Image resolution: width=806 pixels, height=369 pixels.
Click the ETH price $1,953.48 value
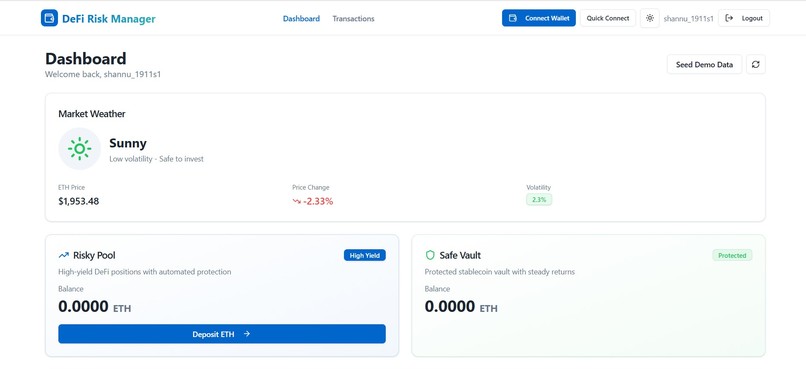pos(79,201)
